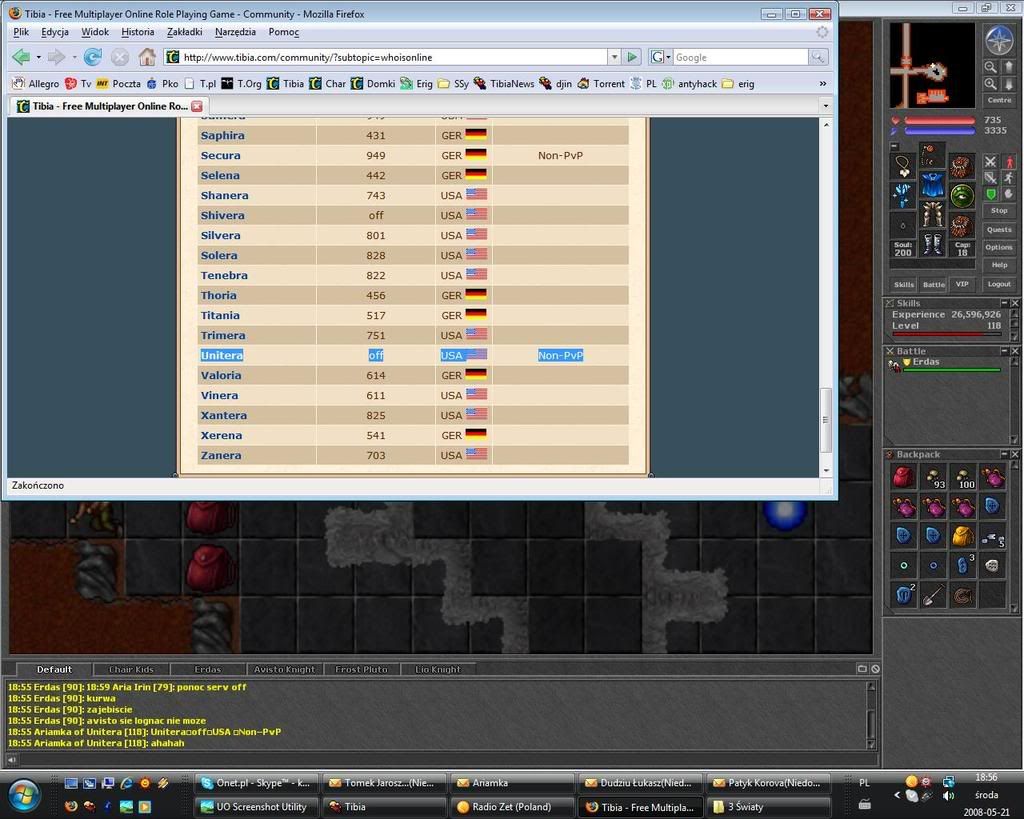
Task: Click the minimap zoom out magnifier
Action: pos(991,67)
